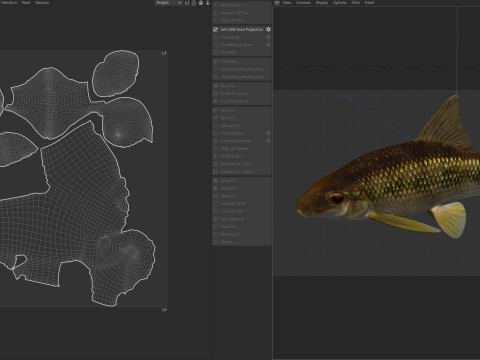Click the Fit UV to Canvas icon
Image resolution: width=480 pixels, height=360 pixels.
(x=215, y=94)
